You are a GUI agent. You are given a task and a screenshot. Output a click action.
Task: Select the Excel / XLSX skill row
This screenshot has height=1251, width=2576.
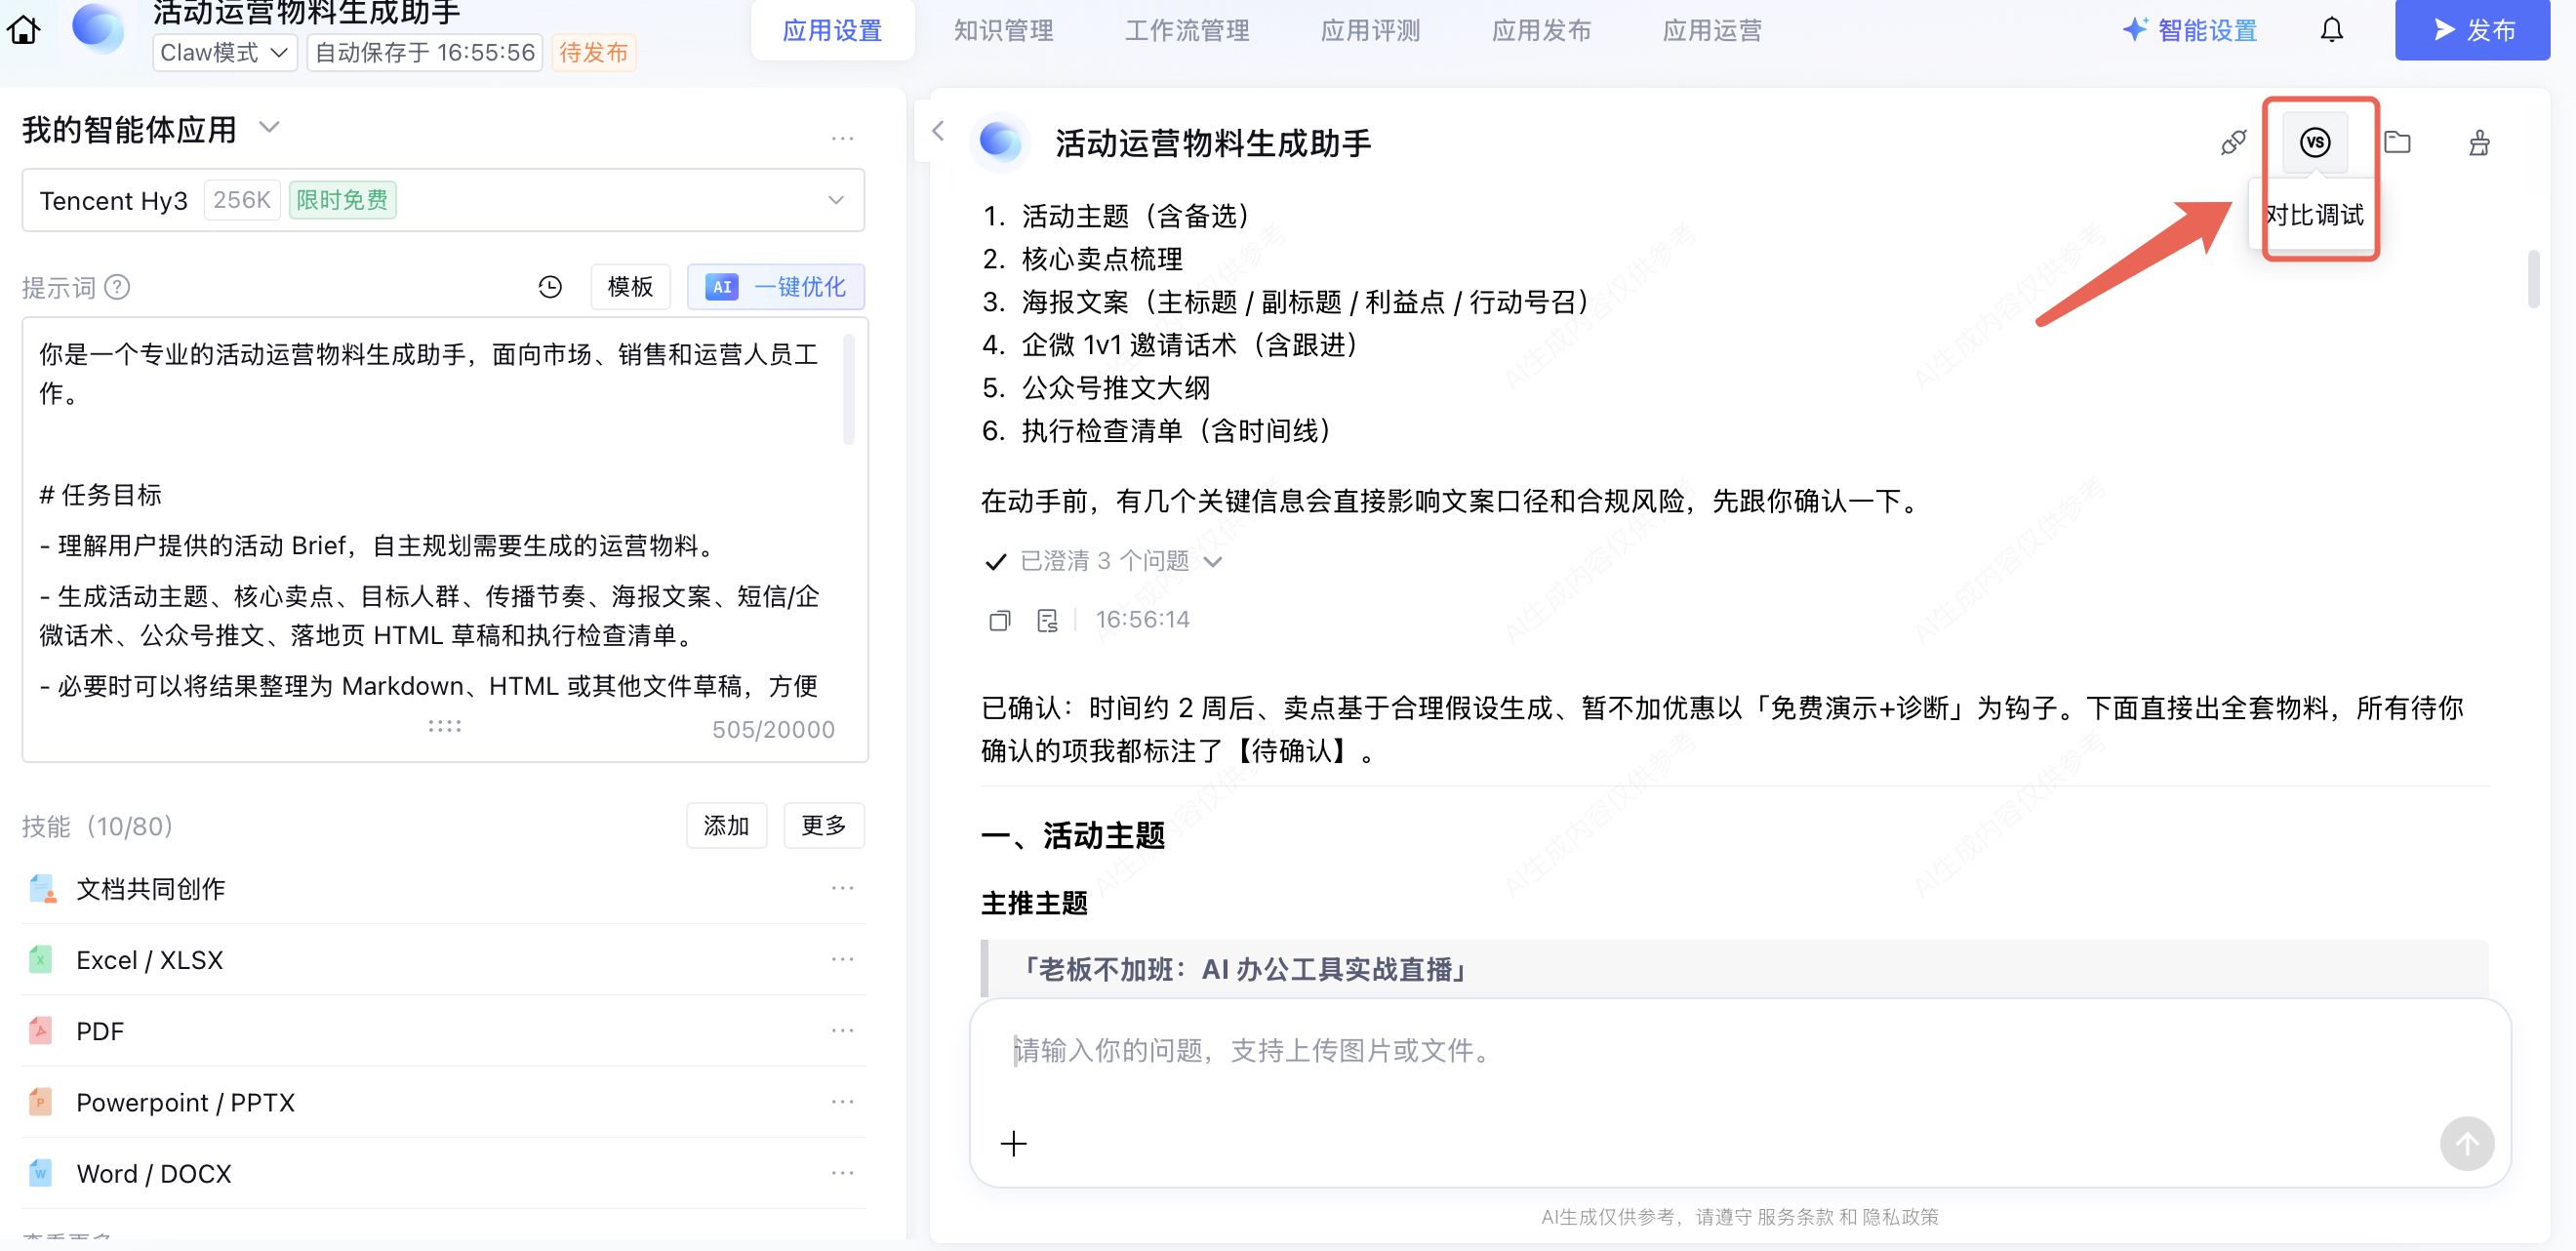pos(443,959)
